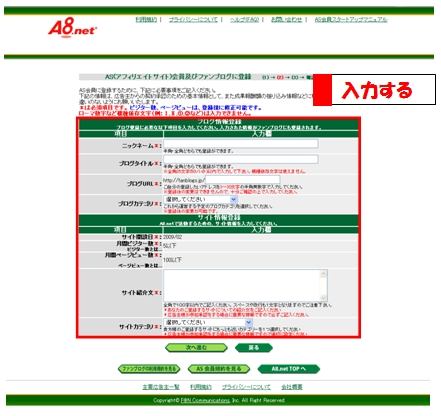Screen dimensions: 441x416
Task: Click the サイト紹介文 scrollbar down arrow
Action: tap(323, 297)
